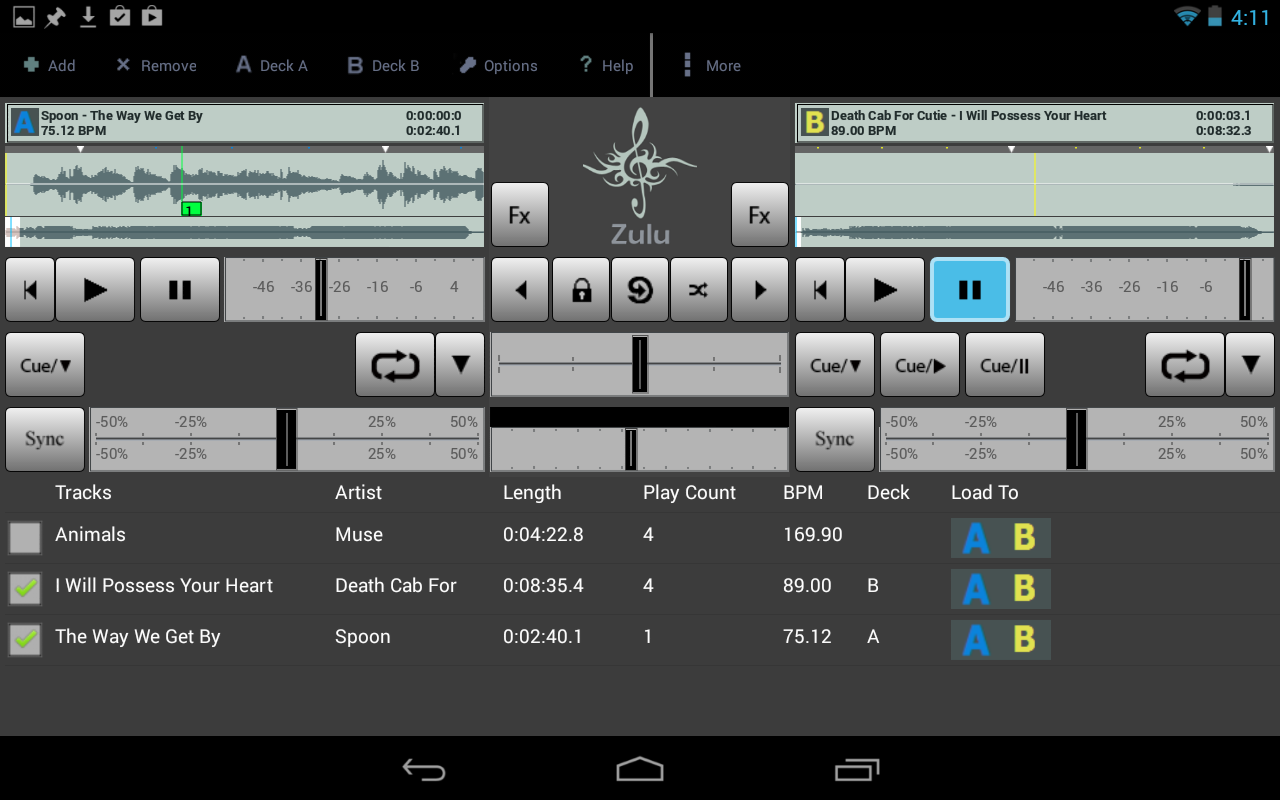Open Deck A loop options dropdown arrow

(x=460, y=365)
